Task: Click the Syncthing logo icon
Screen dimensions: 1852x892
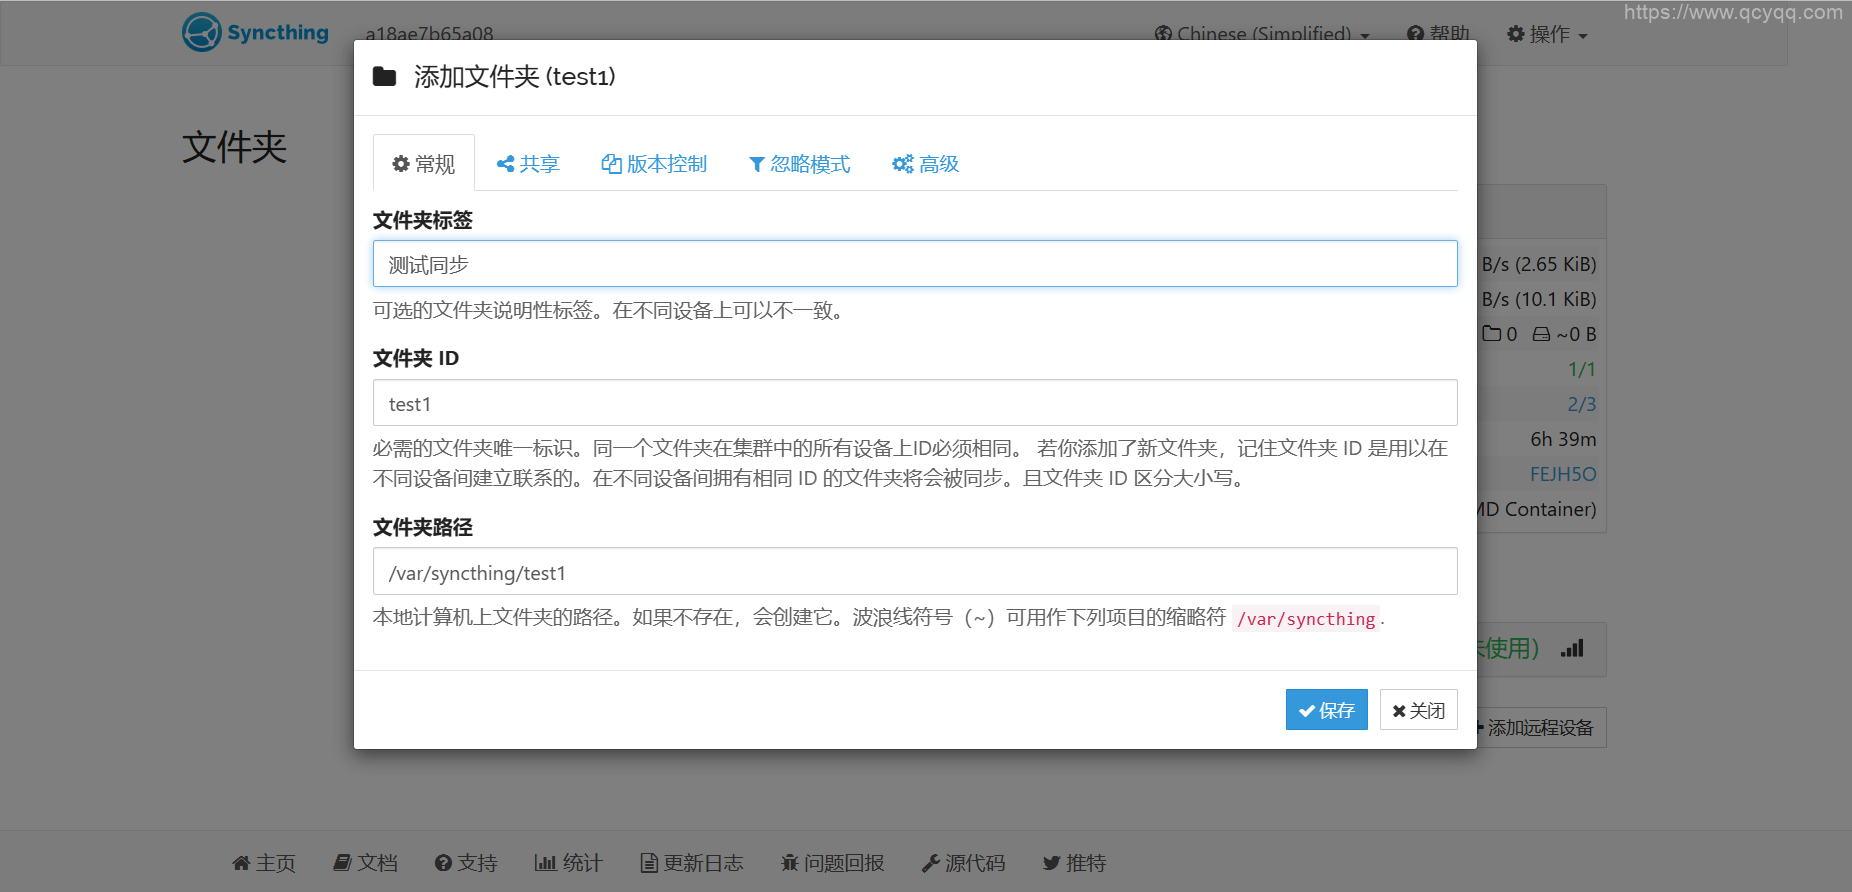Action: pos(202,32)
